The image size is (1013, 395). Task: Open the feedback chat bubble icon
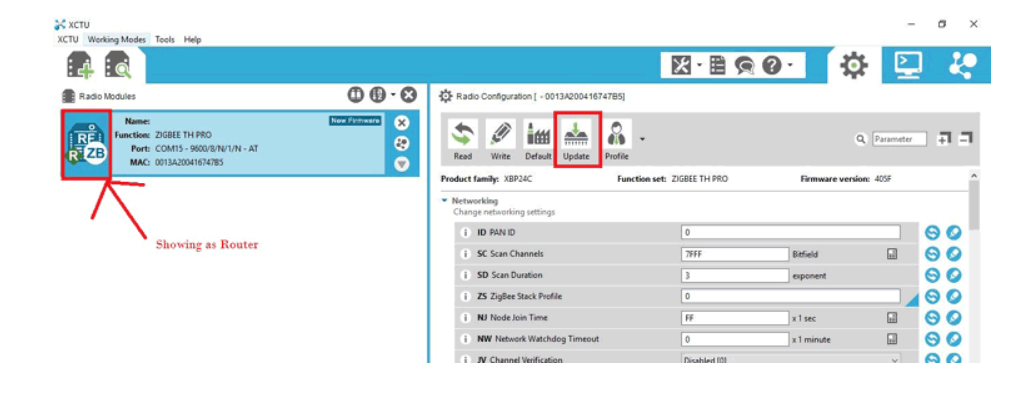click(744, 65)
